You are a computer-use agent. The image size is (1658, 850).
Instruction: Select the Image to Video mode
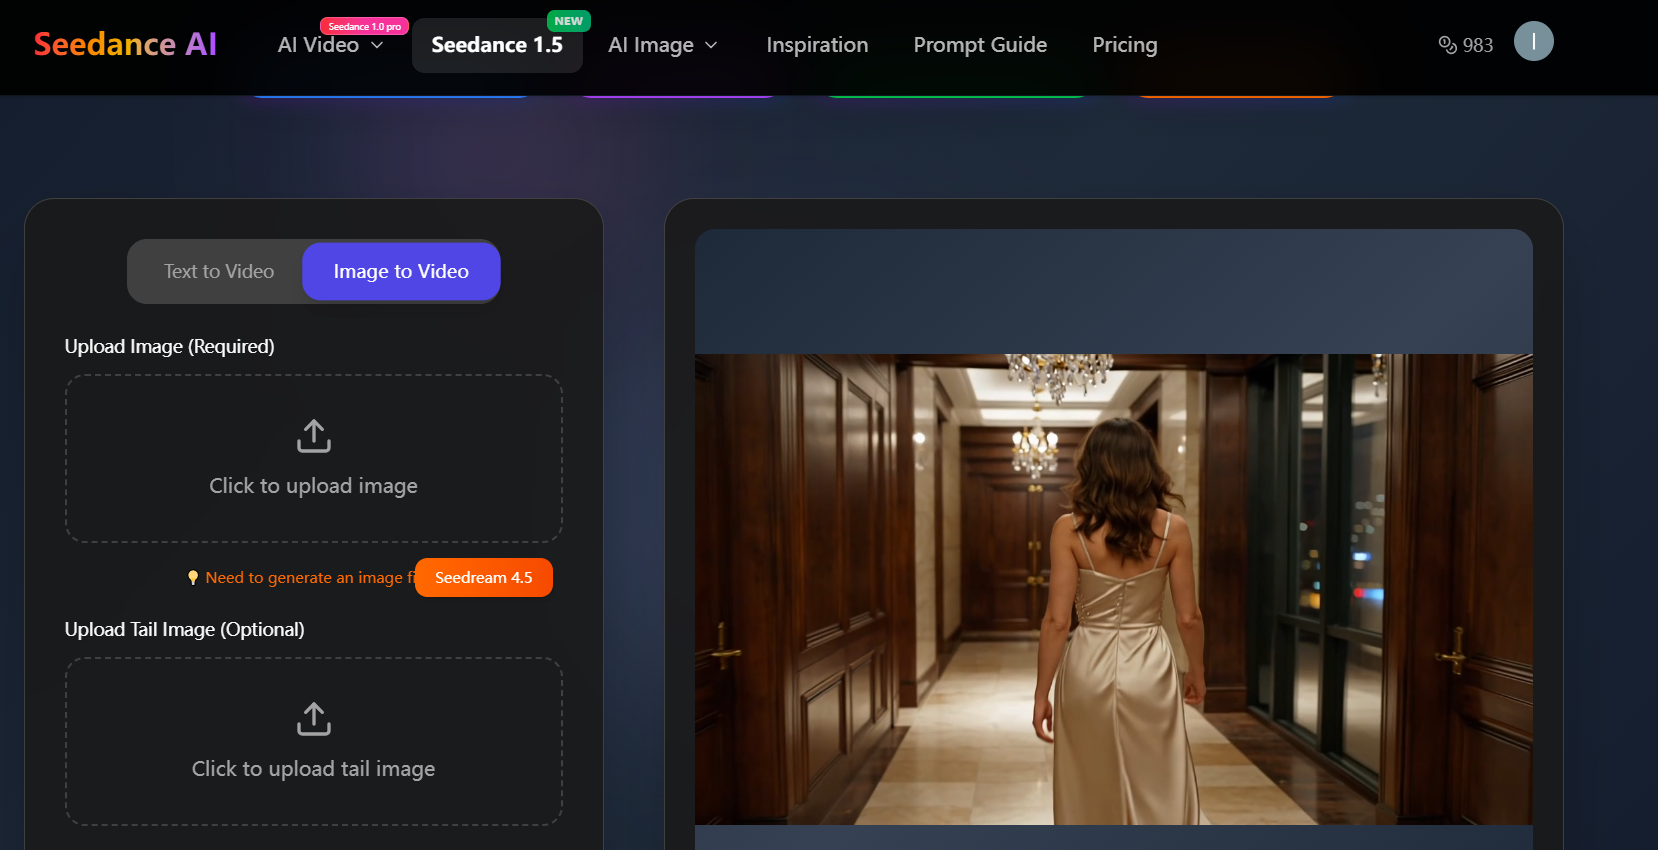coord(401,272)
